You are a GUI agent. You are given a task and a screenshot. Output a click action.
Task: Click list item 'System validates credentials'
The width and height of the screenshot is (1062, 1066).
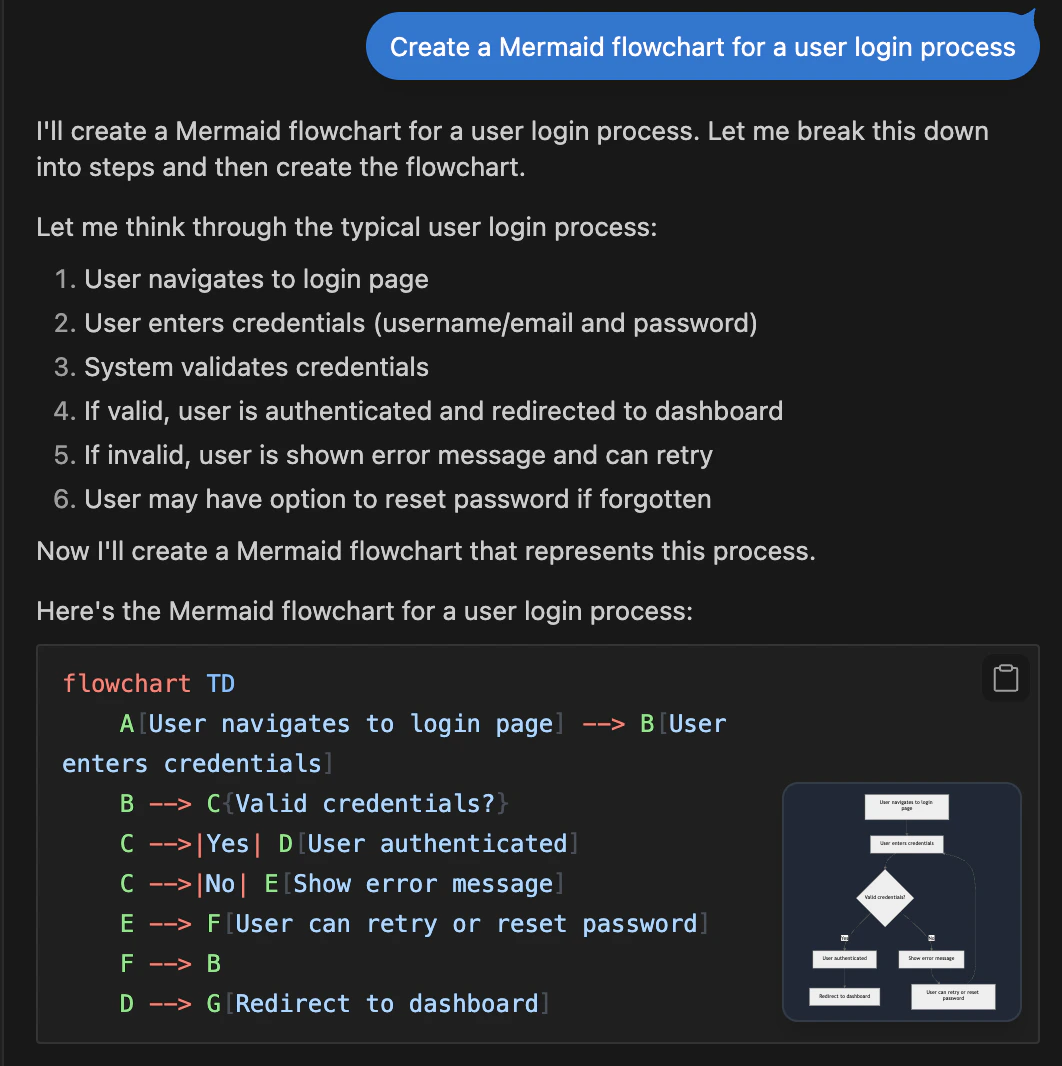[255, 366]
